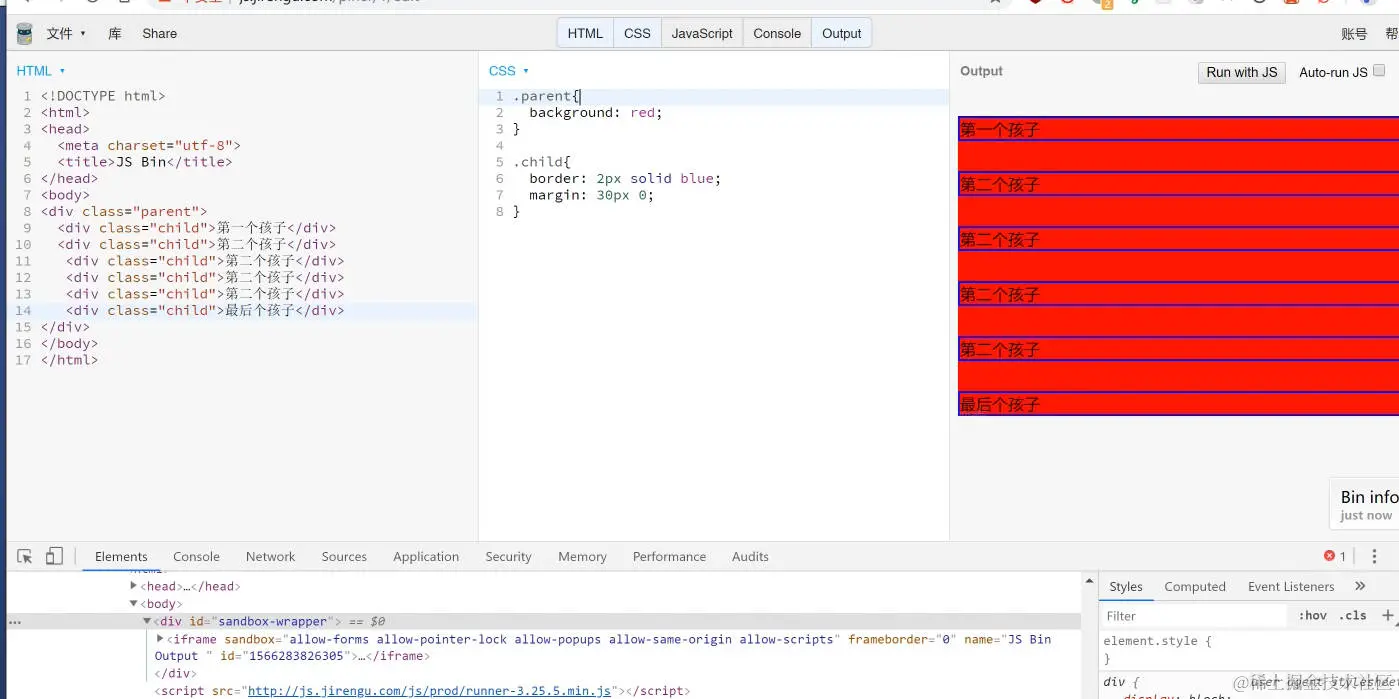Toggle the HTML panel button

585,33
